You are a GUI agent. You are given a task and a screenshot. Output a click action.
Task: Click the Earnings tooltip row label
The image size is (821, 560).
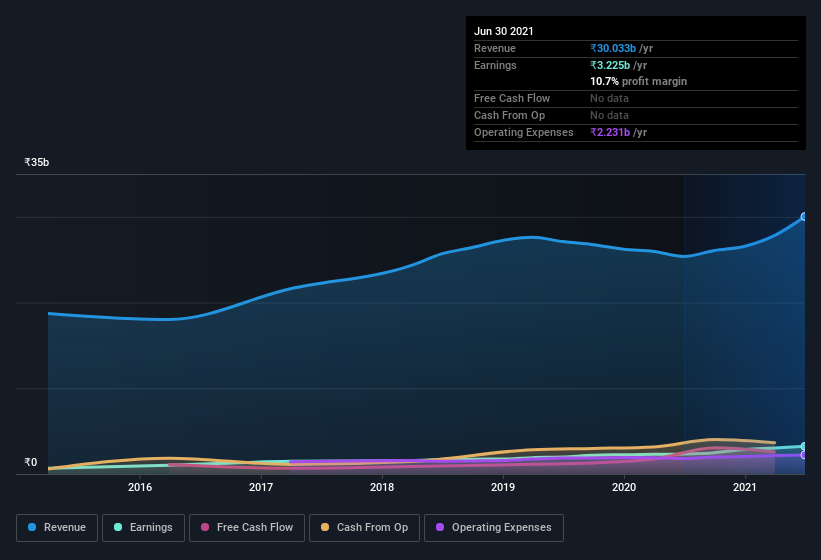click(x=495, y=65)
